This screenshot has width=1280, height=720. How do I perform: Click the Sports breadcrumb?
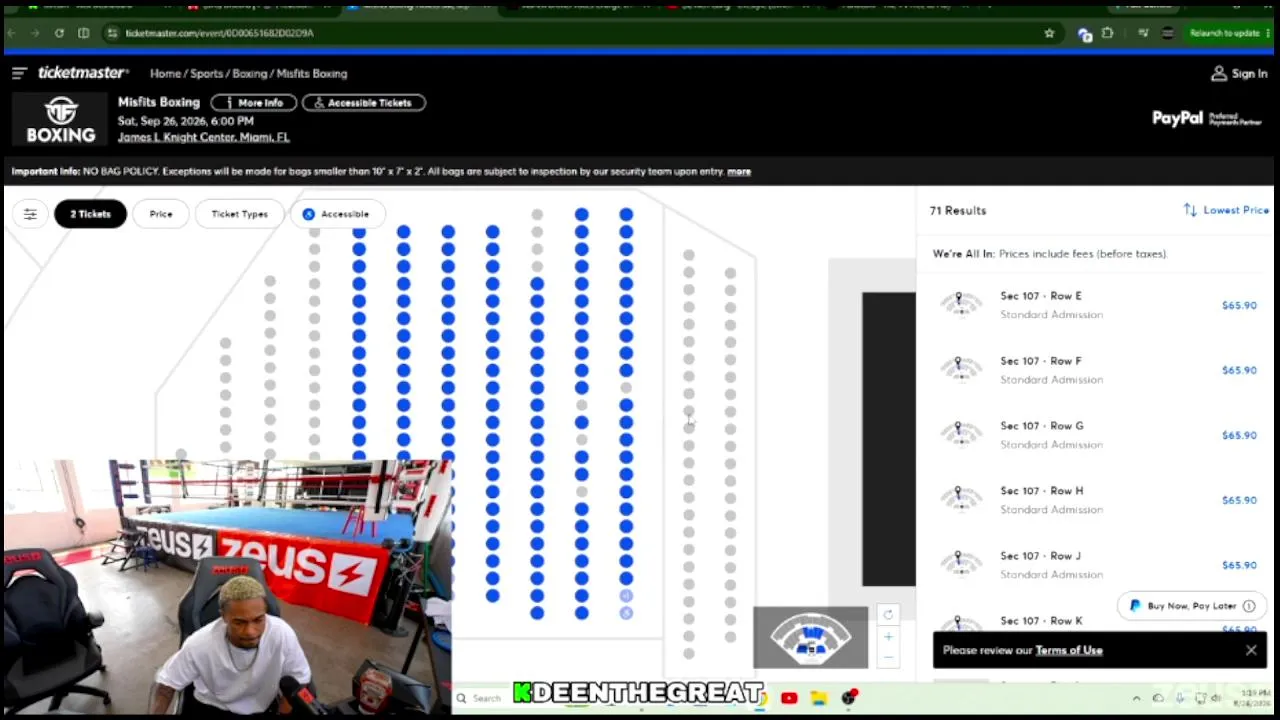(206, 73)
